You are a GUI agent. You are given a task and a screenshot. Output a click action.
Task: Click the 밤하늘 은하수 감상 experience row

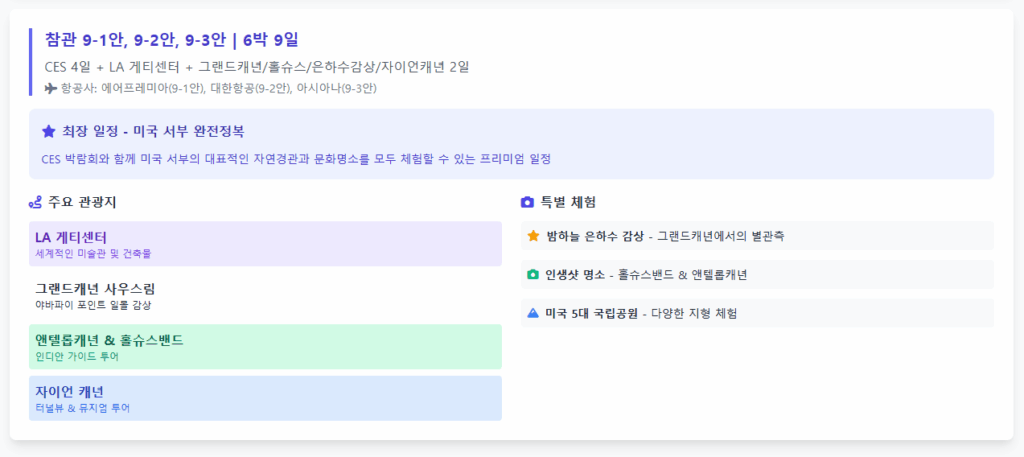(x=758, y=236)
